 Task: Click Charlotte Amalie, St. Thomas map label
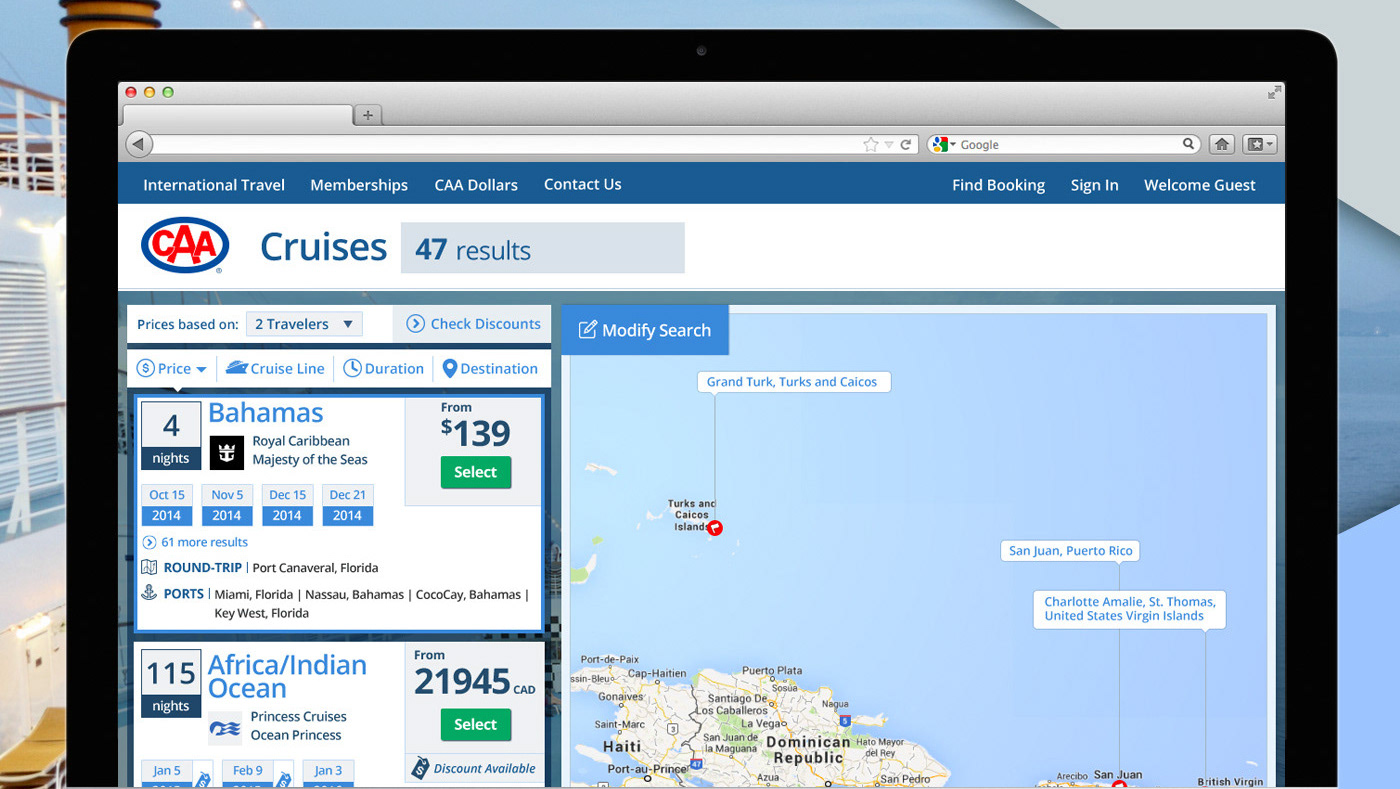(x=1130, y=609)
